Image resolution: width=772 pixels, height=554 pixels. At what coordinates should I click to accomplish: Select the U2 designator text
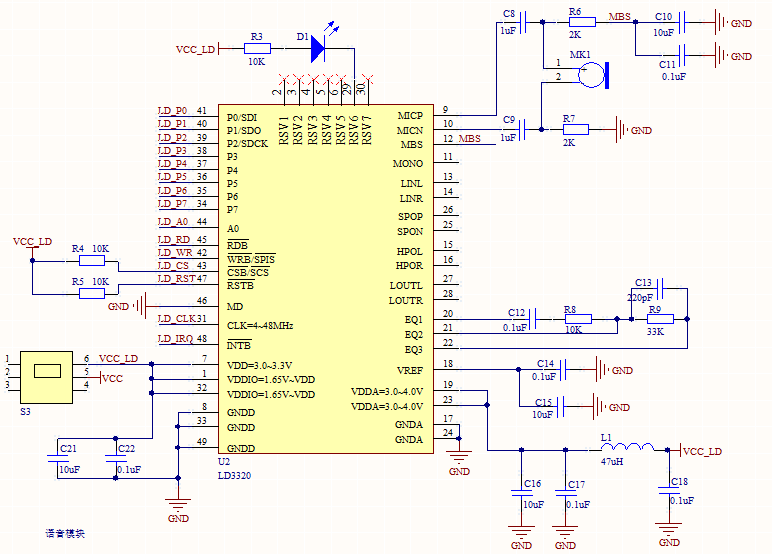(x=224, y=461)
